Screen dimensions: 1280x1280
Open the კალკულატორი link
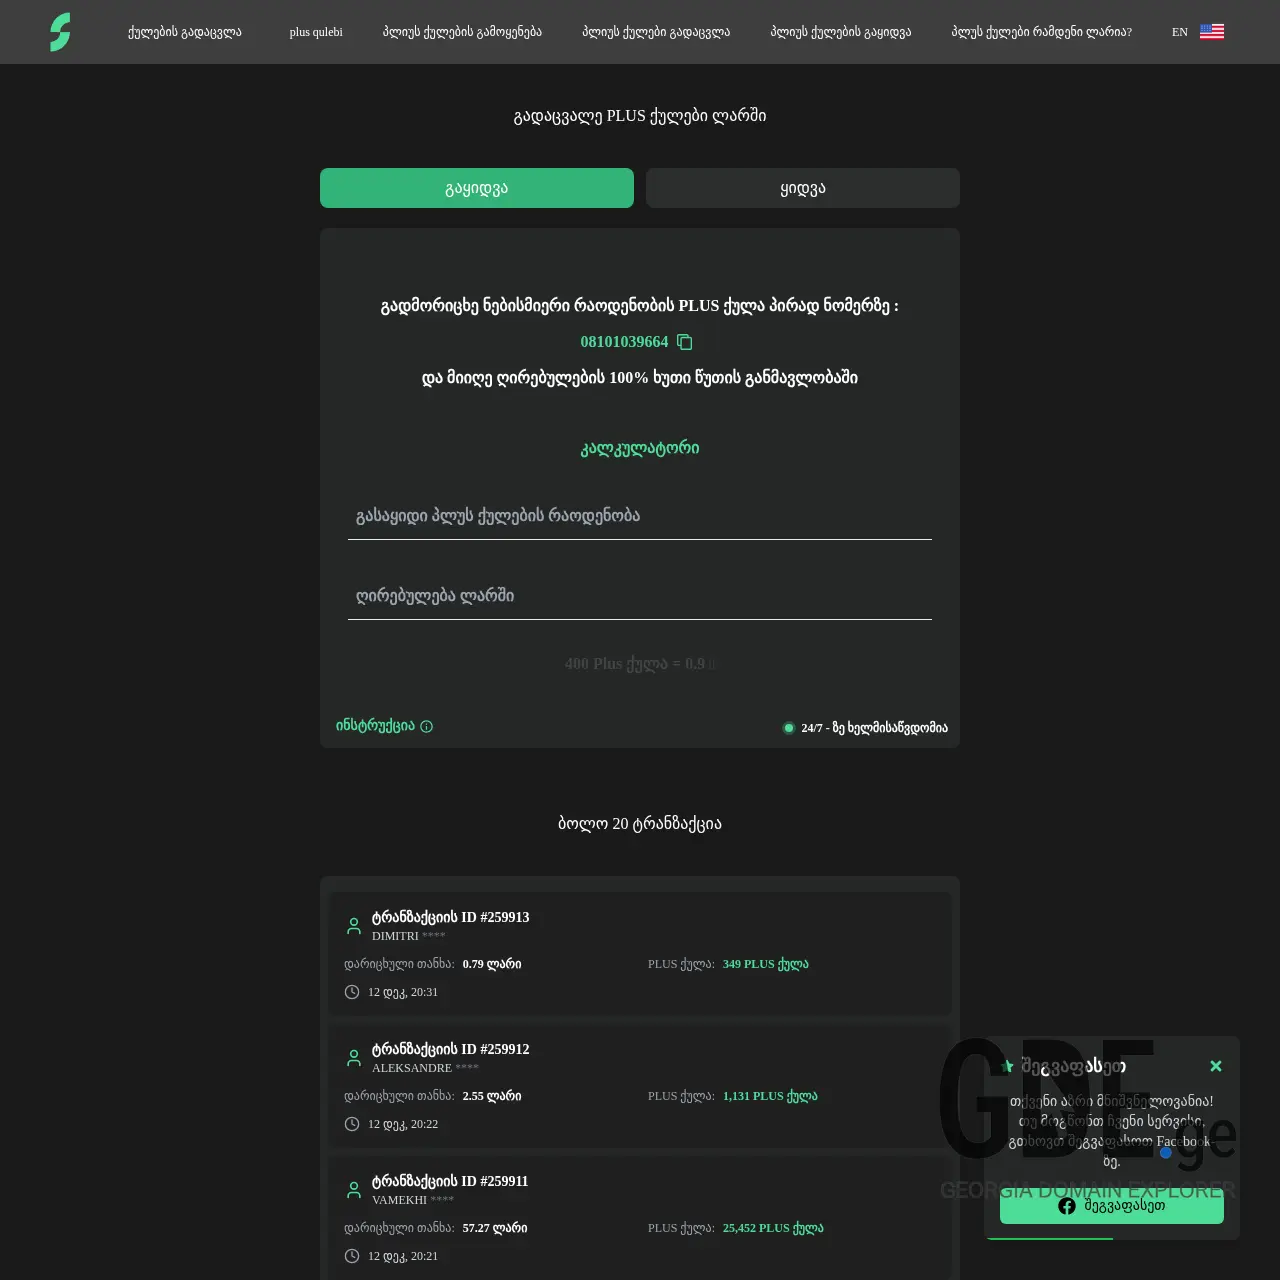coord(639,448)
